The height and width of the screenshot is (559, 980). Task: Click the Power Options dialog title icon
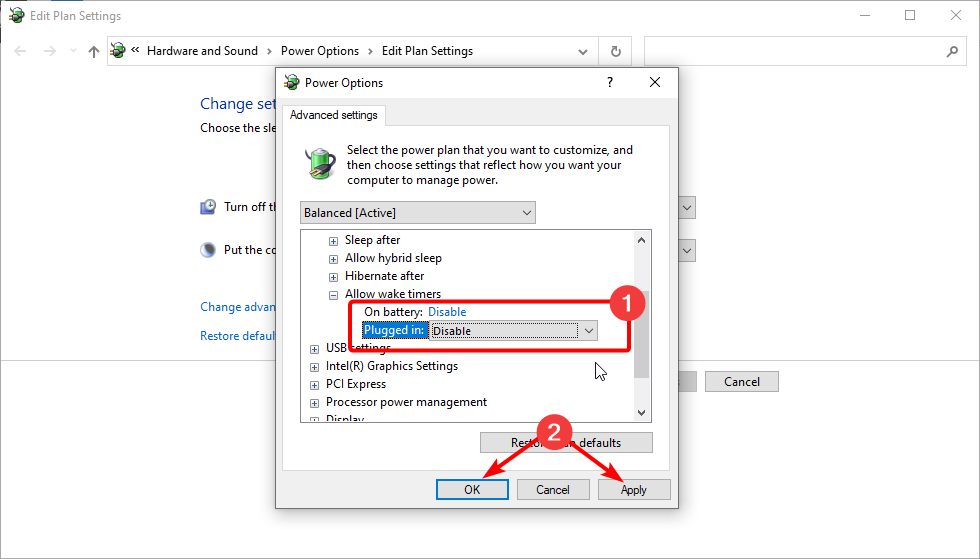291,82
